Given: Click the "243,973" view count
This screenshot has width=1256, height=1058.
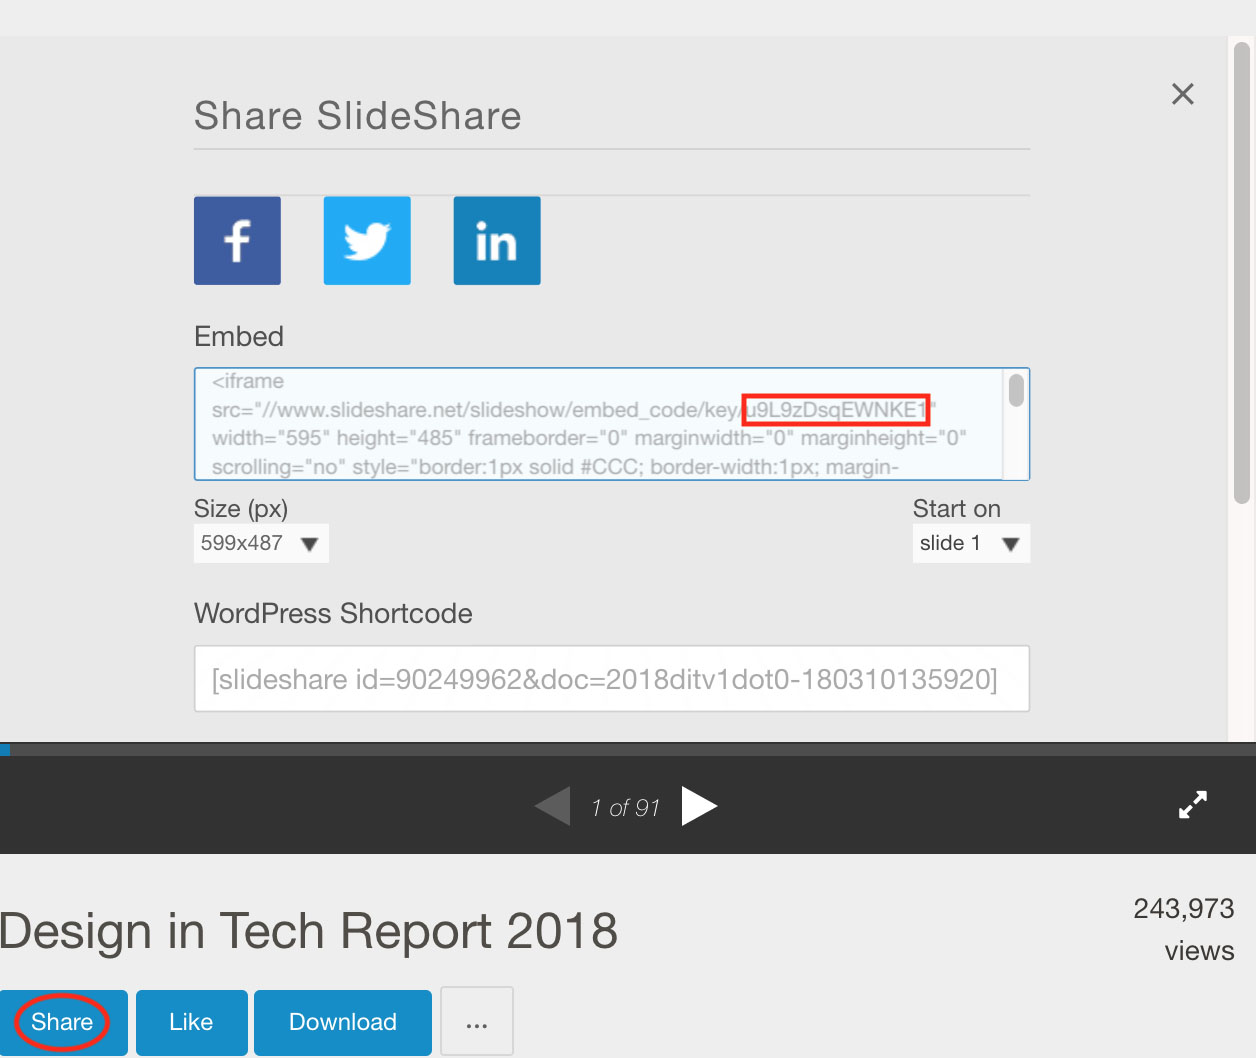Looking at the screenshot, I should (1184, 908).
